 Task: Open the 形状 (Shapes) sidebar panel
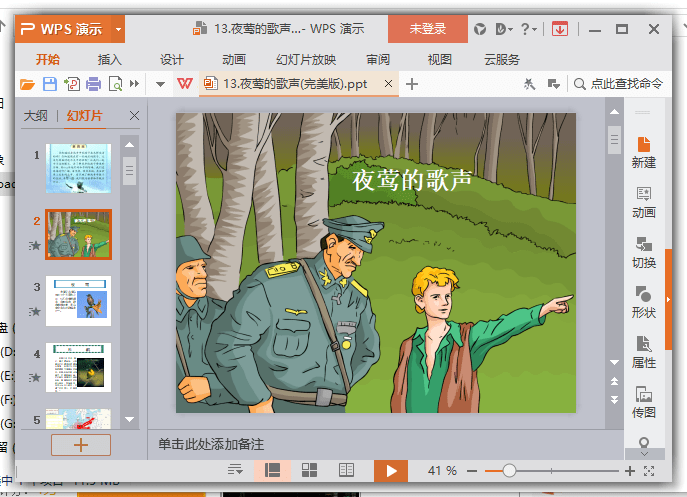[644, 302]
